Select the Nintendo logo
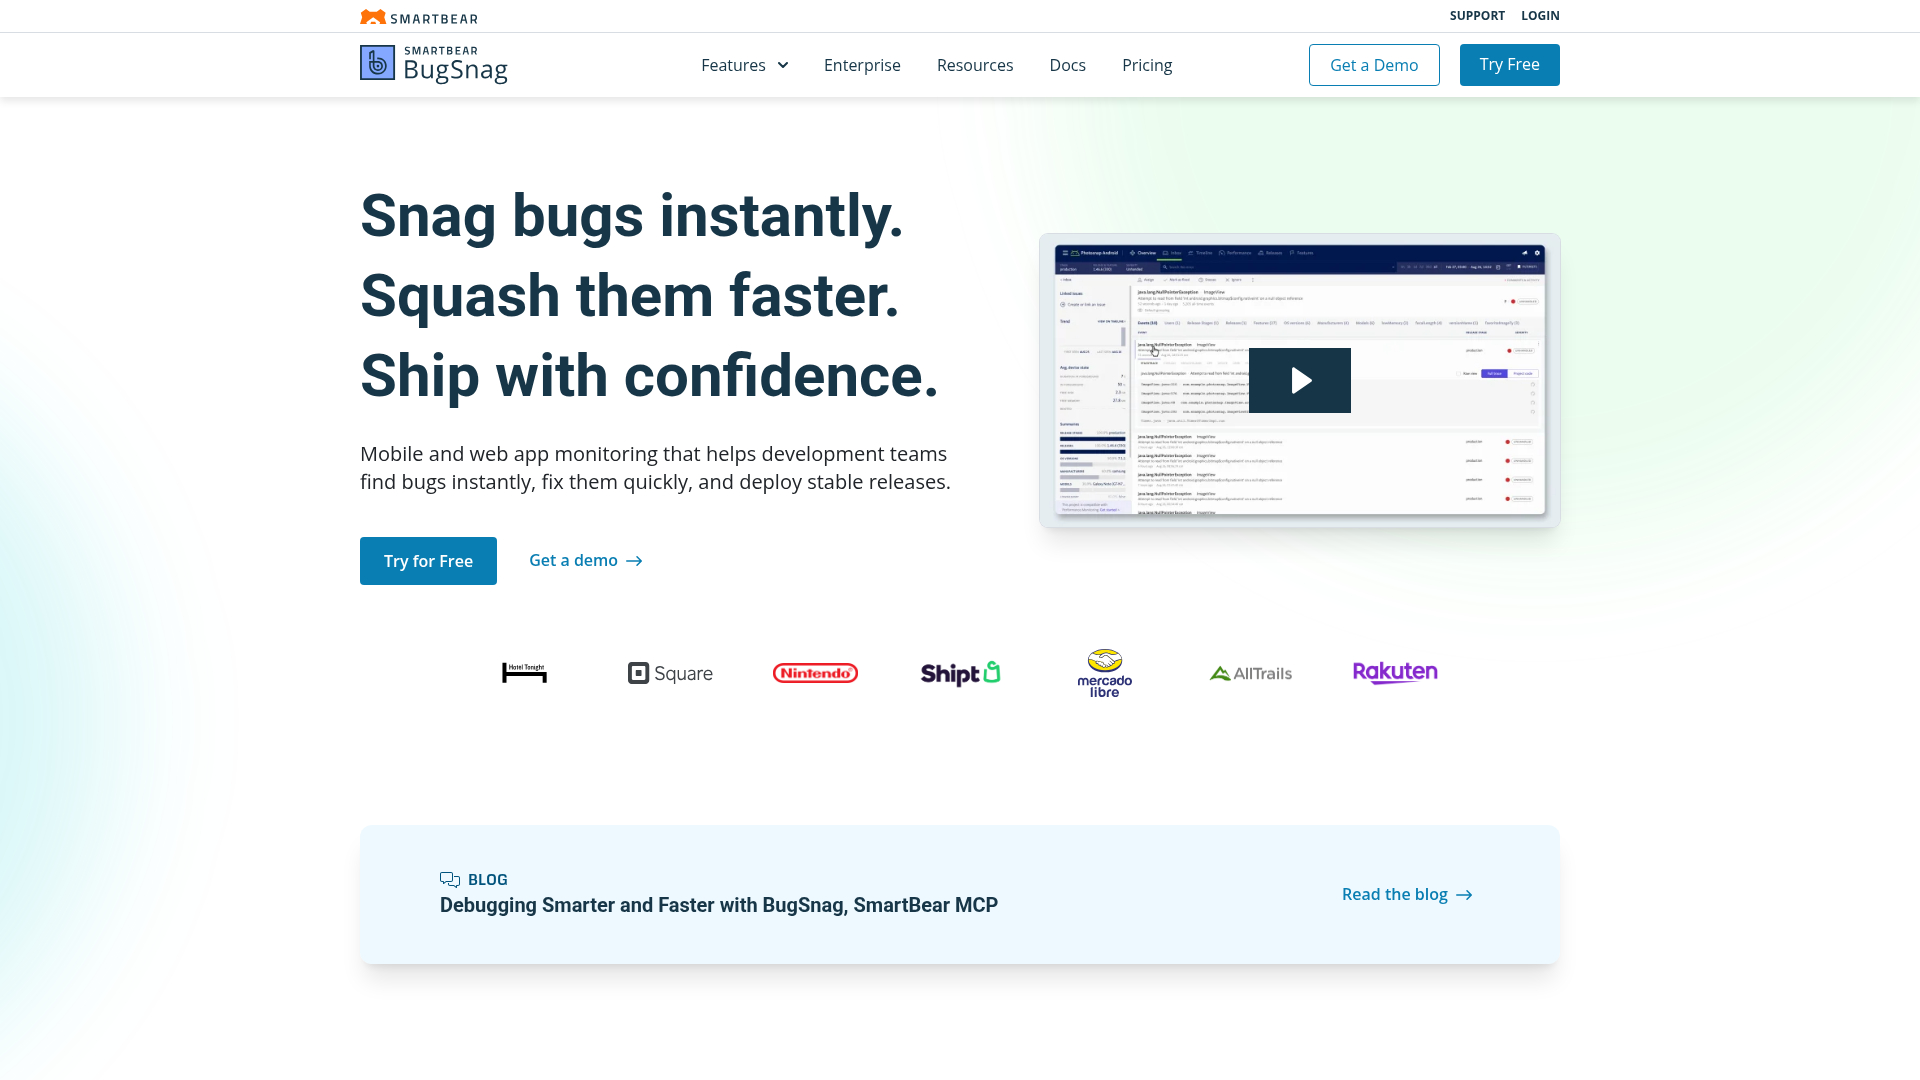The width and height of the screenshot is (1920, 1080). pos(815,673)
